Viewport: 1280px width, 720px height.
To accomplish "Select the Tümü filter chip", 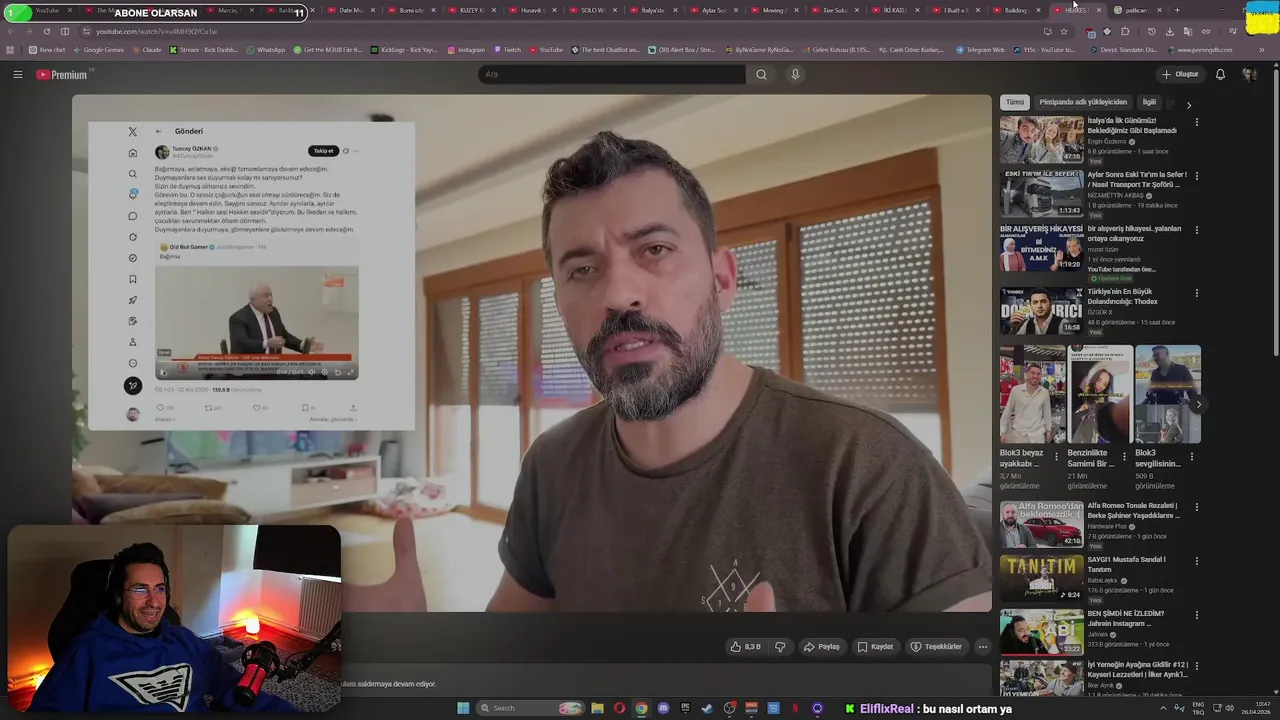I will (1015, 102).
